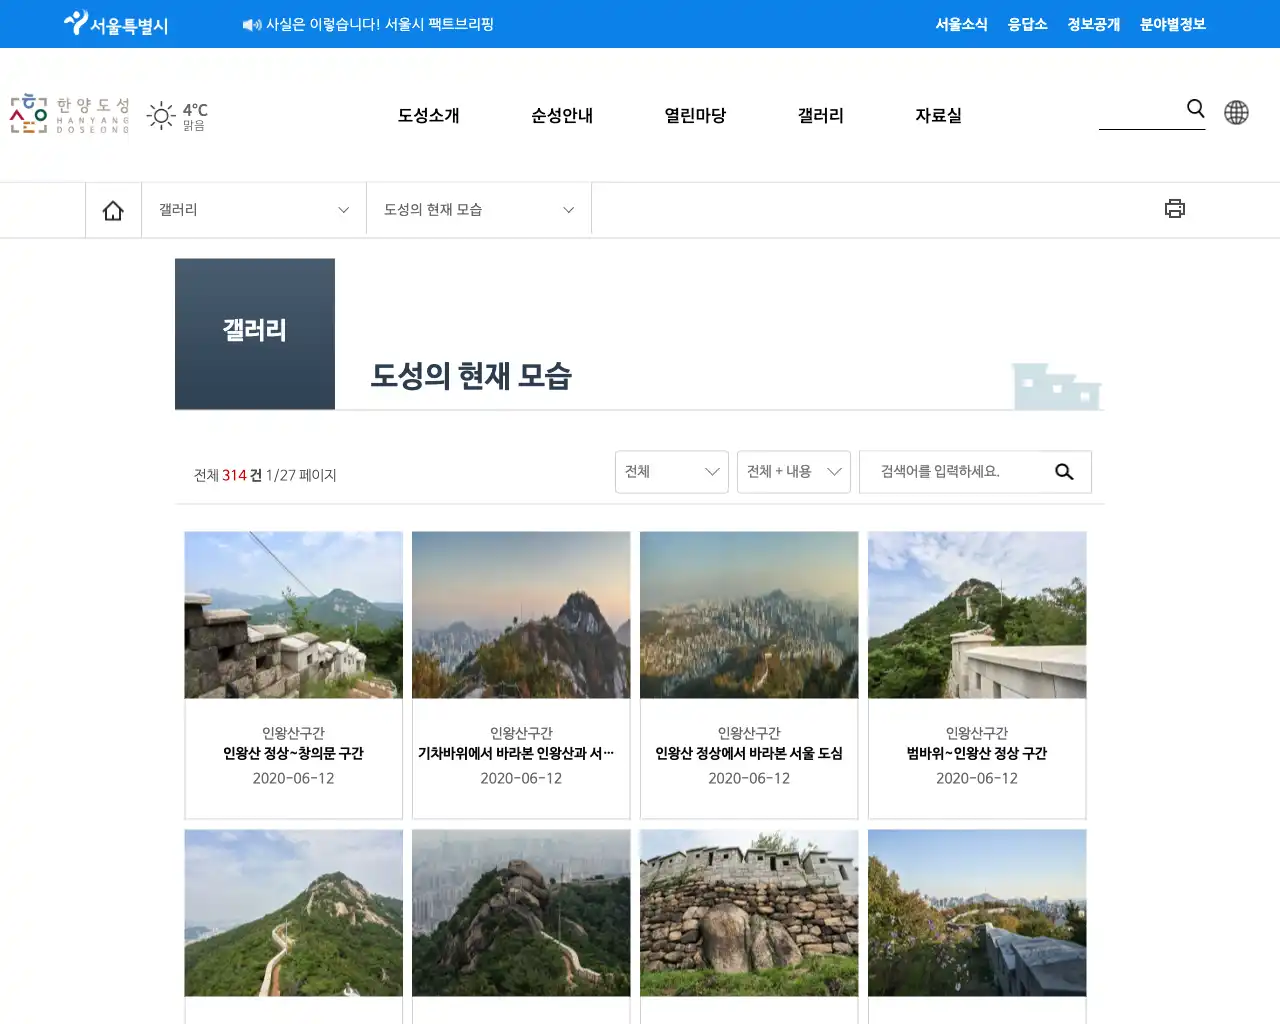The height and width of the screenshot is (1024, 1280).
Task: Click the weather icon showing 4°C
Action: [x=161, y=116]
